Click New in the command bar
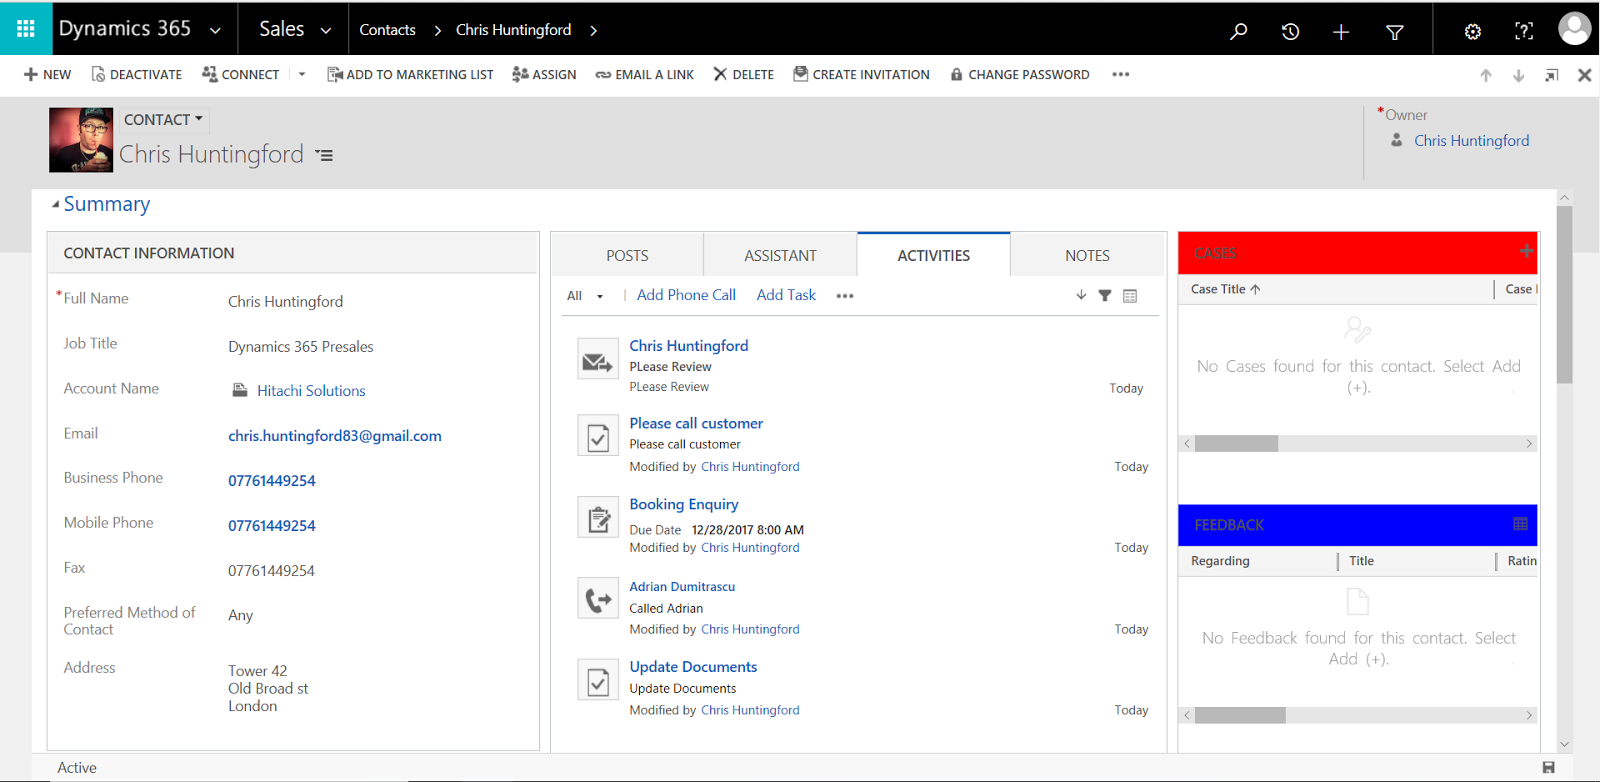Image resolution: width=1600 pixels, height=782 pixels. click(47, 75)
